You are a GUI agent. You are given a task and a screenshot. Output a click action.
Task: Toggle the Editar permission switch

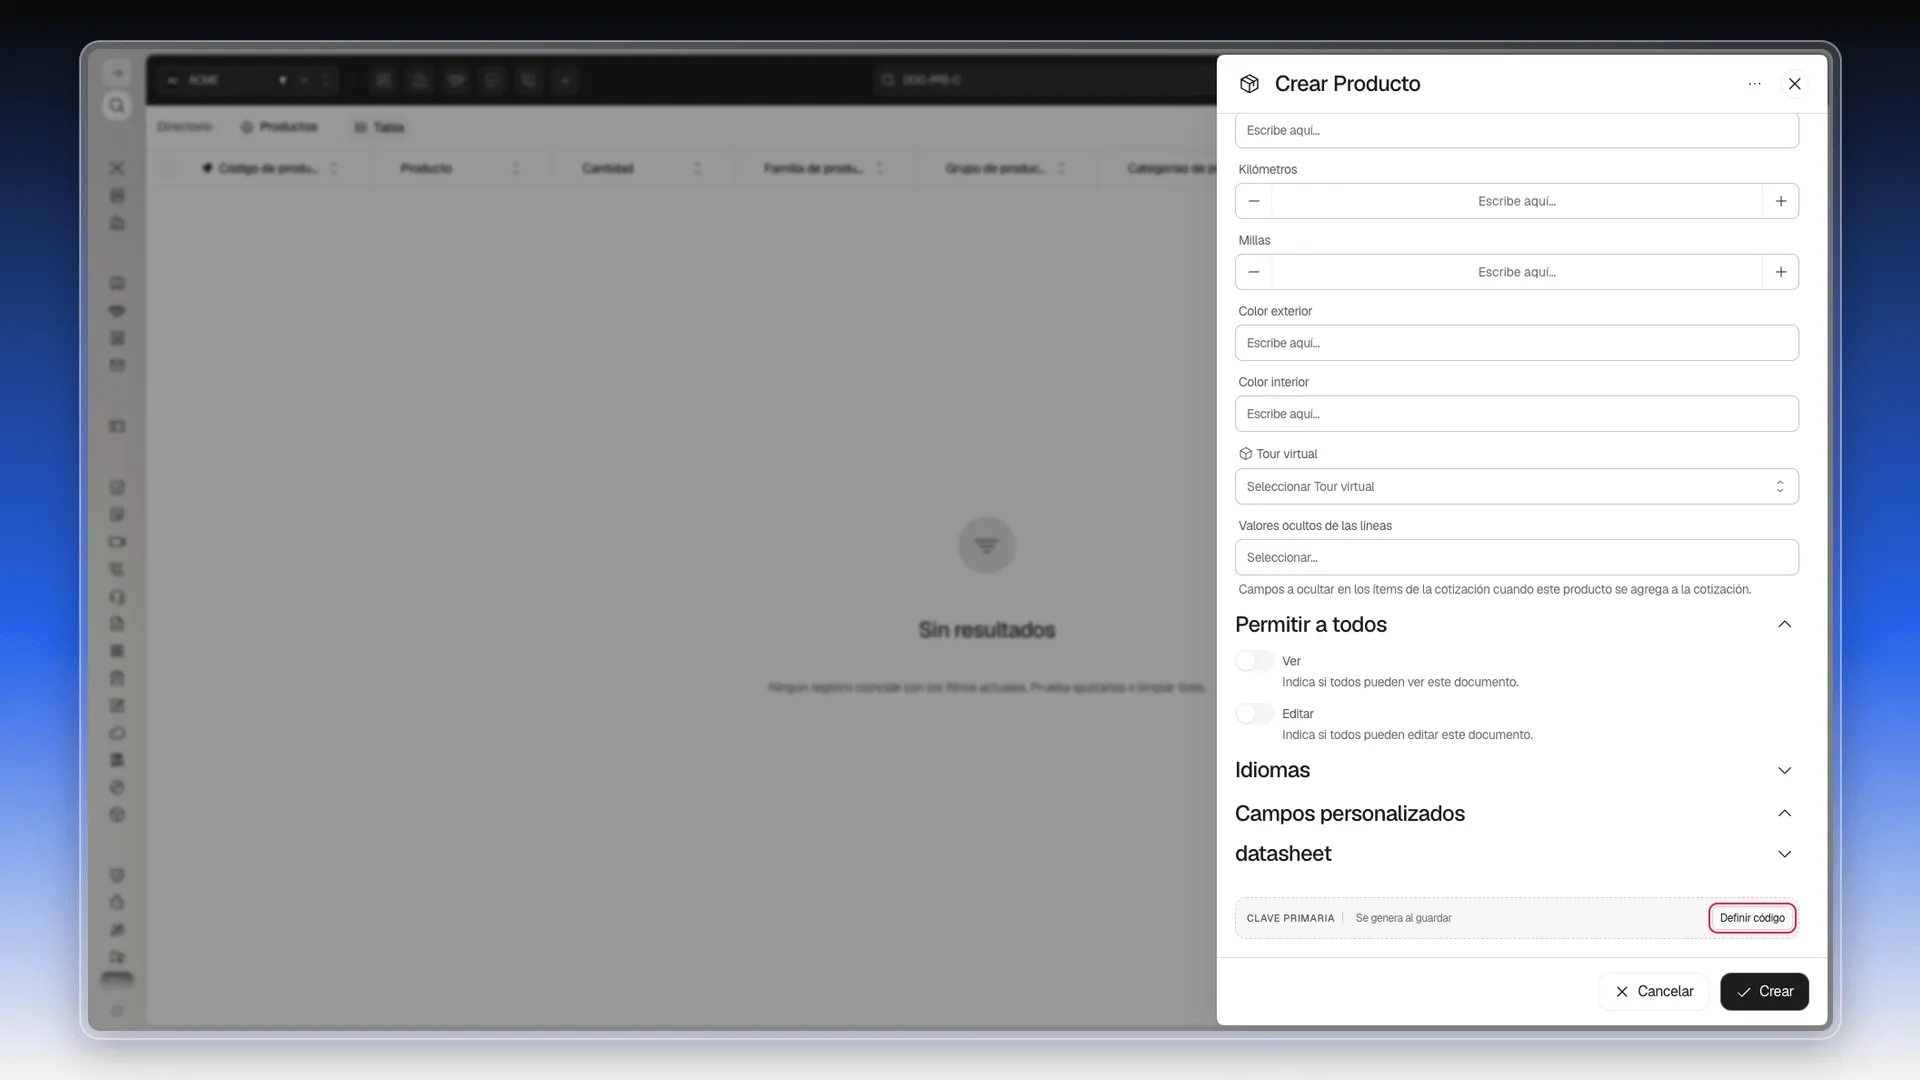[1254, 714]
